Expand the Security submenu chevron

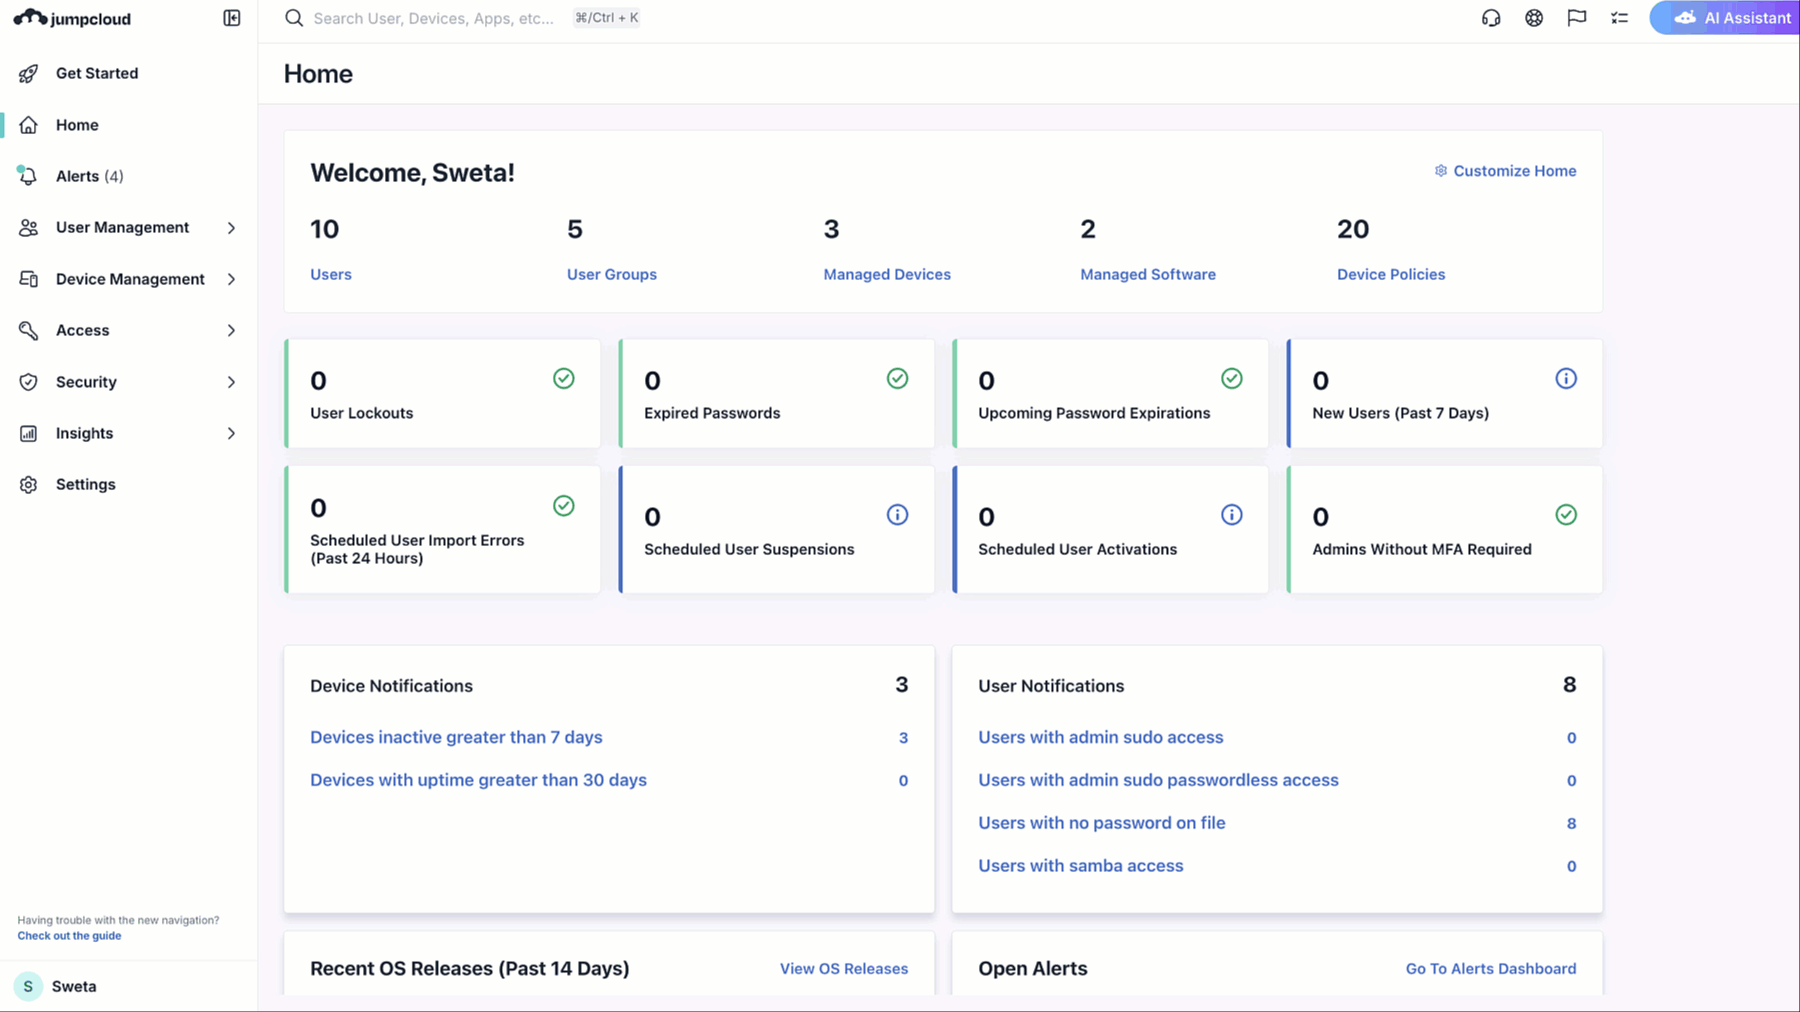[231, 382]
